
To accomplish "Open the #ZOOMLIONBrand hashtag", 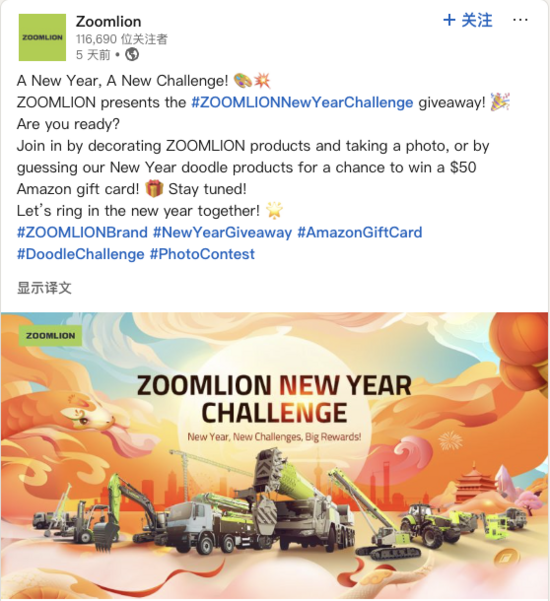I will pyautogui.click(x=82, y=233).
